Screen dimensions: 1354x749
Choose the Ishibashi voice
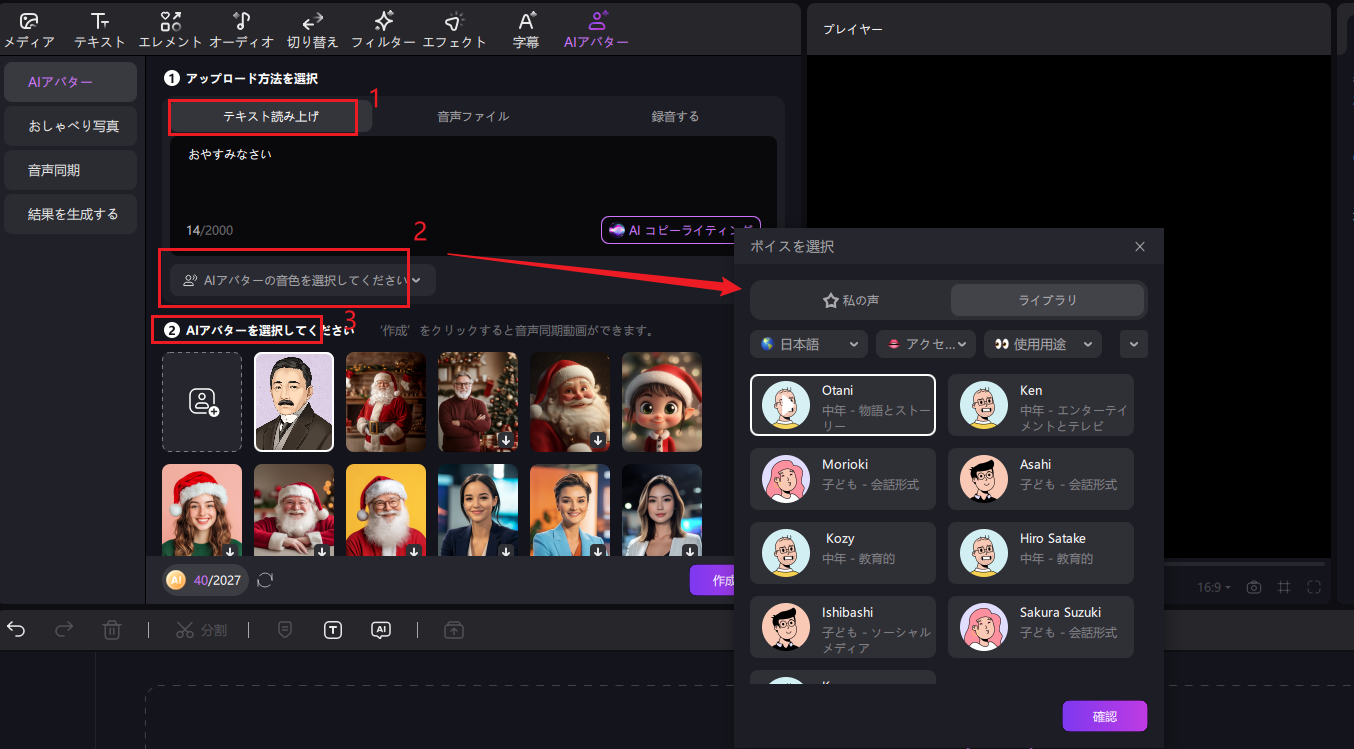tap(842, 627)
